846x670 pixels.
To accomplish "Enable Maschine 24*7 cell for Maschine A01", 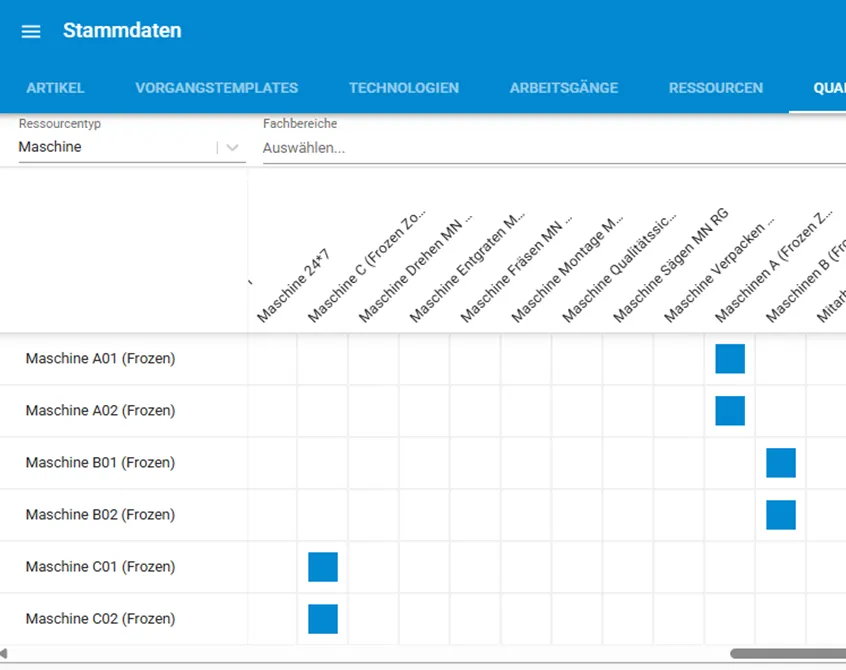I will click(x=272, y=359).
